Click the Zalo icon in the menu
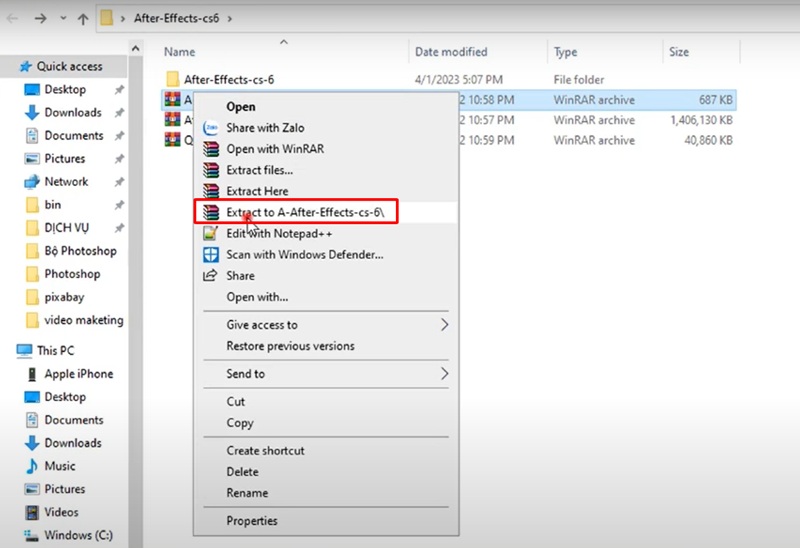This screenshot has width=800, height=548. 211,128
